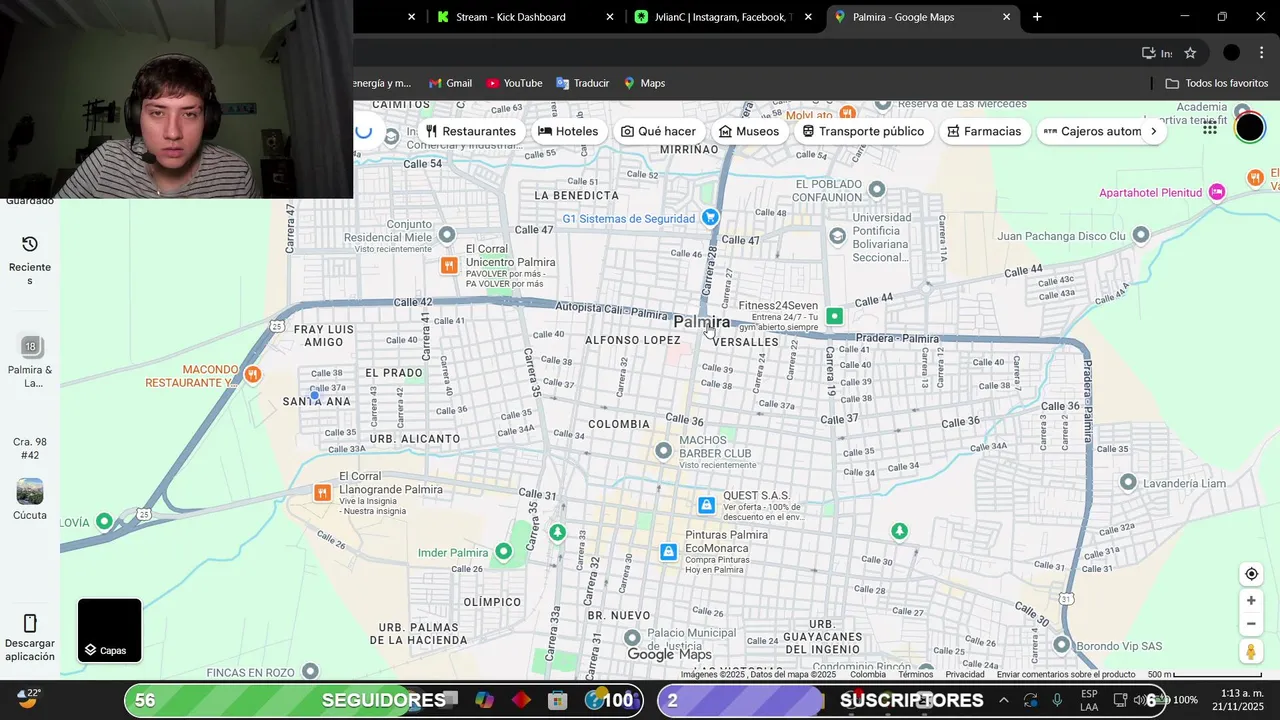Click MACHOS BARBER CLUB marker

663,451
